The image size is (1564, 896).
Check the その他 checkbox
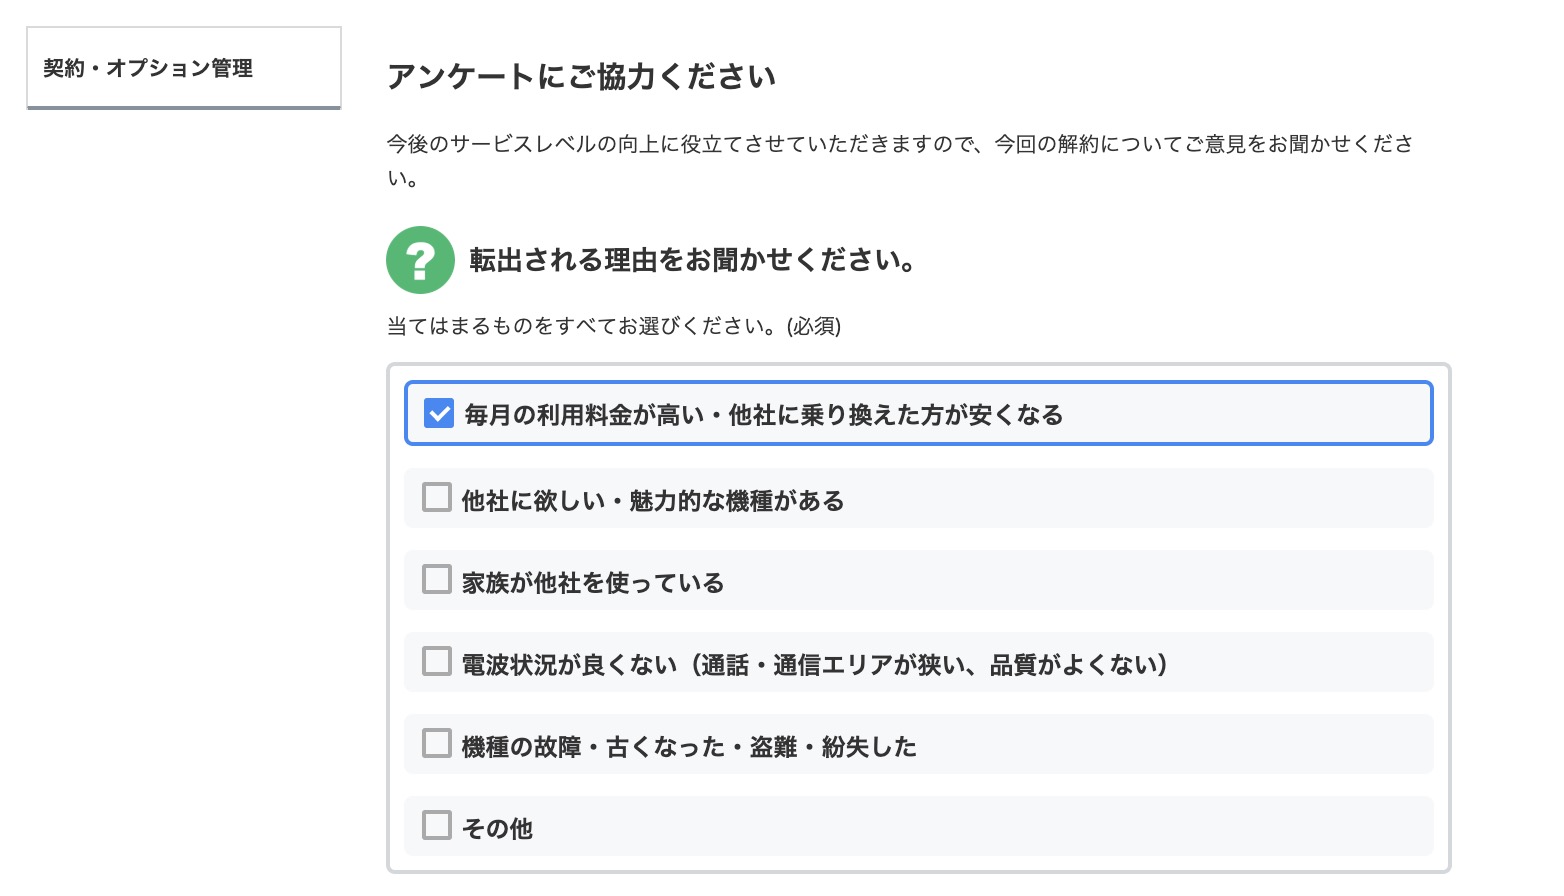[437, 825]
